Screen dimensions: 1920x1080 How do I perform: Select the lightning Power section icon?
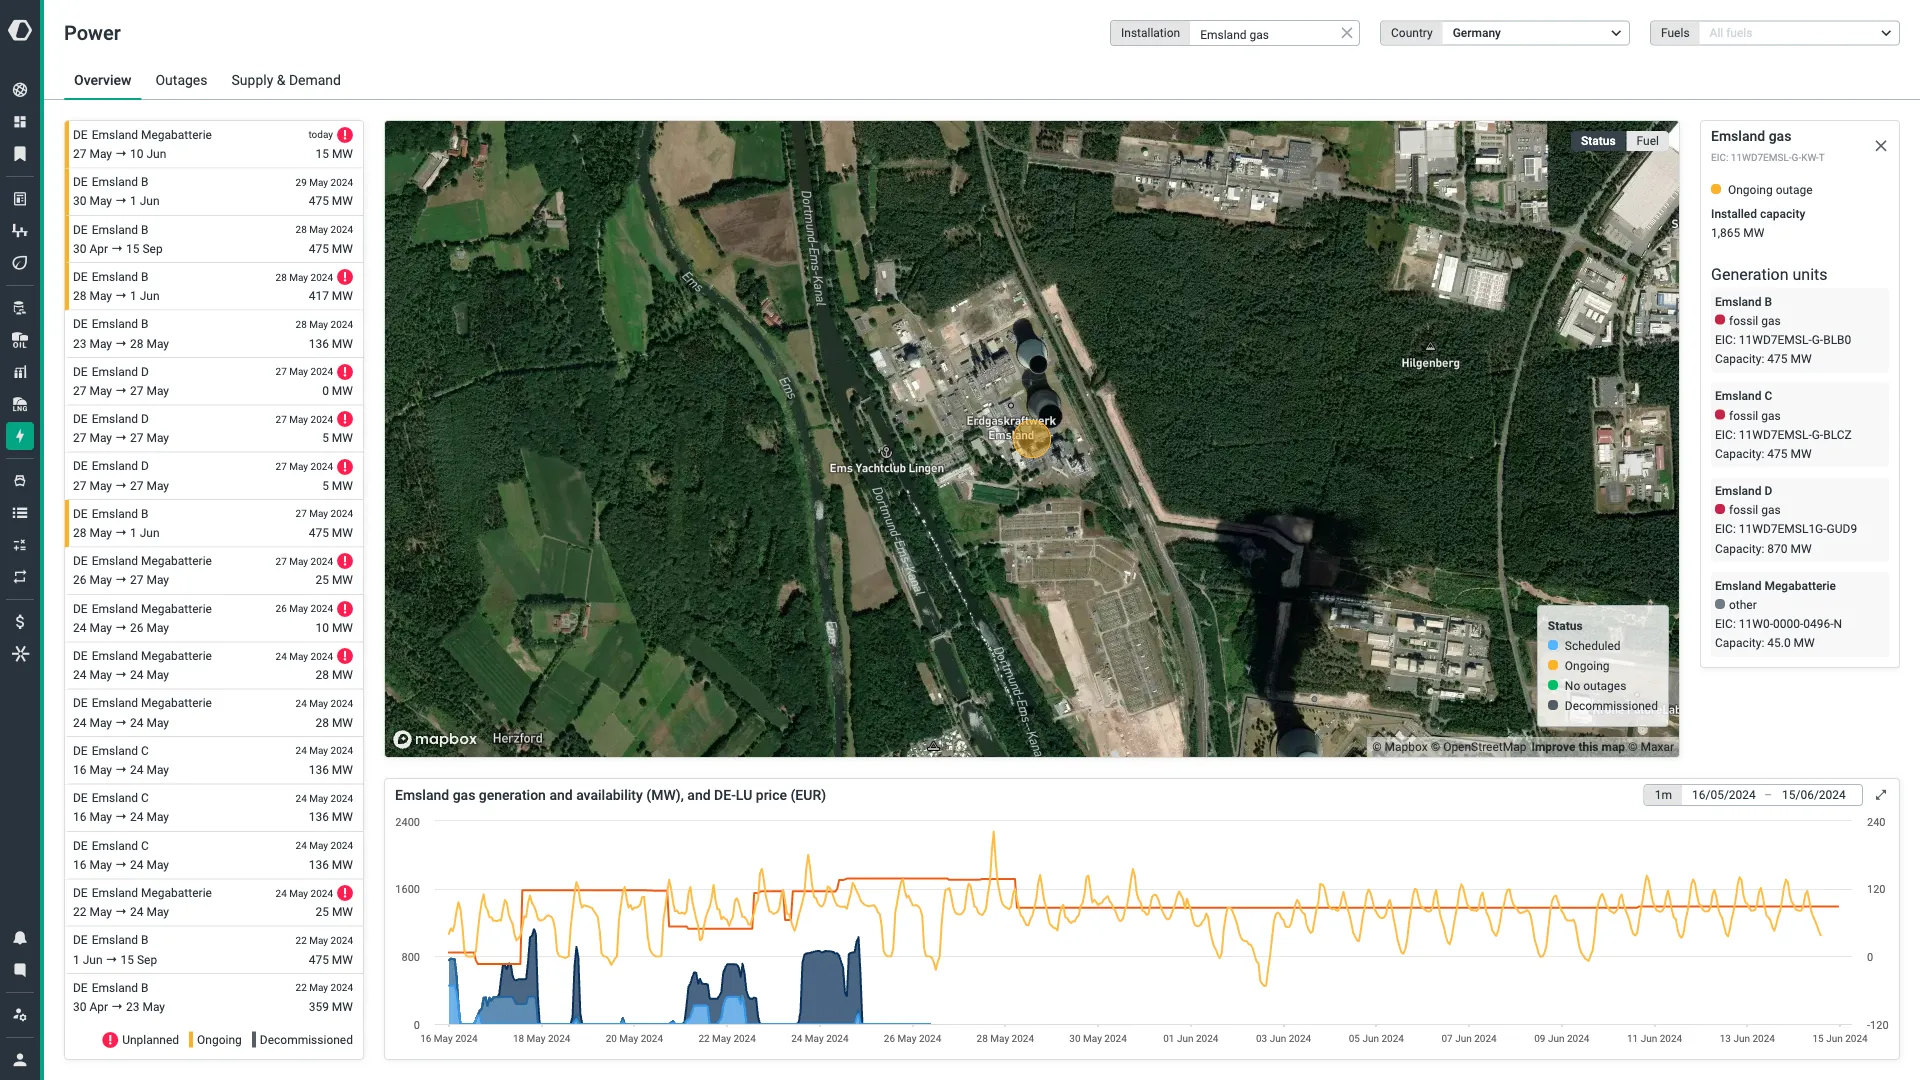tap(20, 436)
